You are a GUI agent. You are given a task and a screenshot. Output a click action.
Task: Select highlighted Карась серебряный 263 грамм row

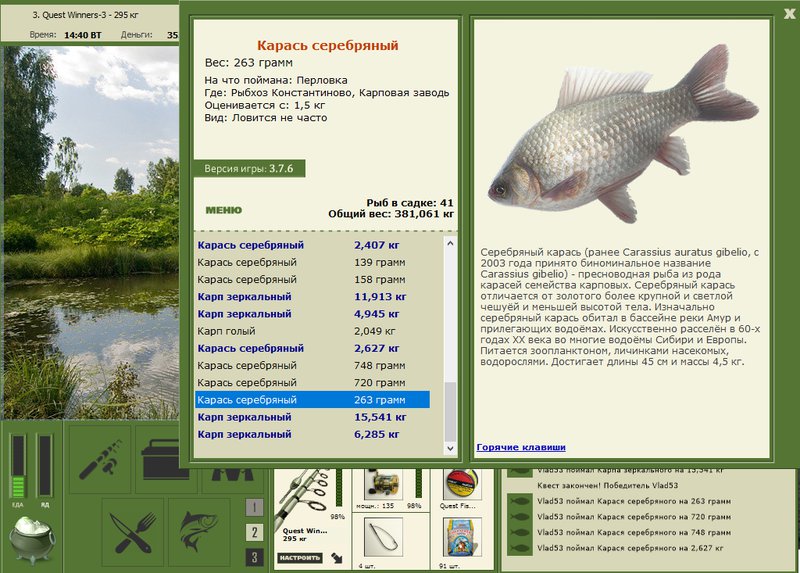tap(312, 400)
